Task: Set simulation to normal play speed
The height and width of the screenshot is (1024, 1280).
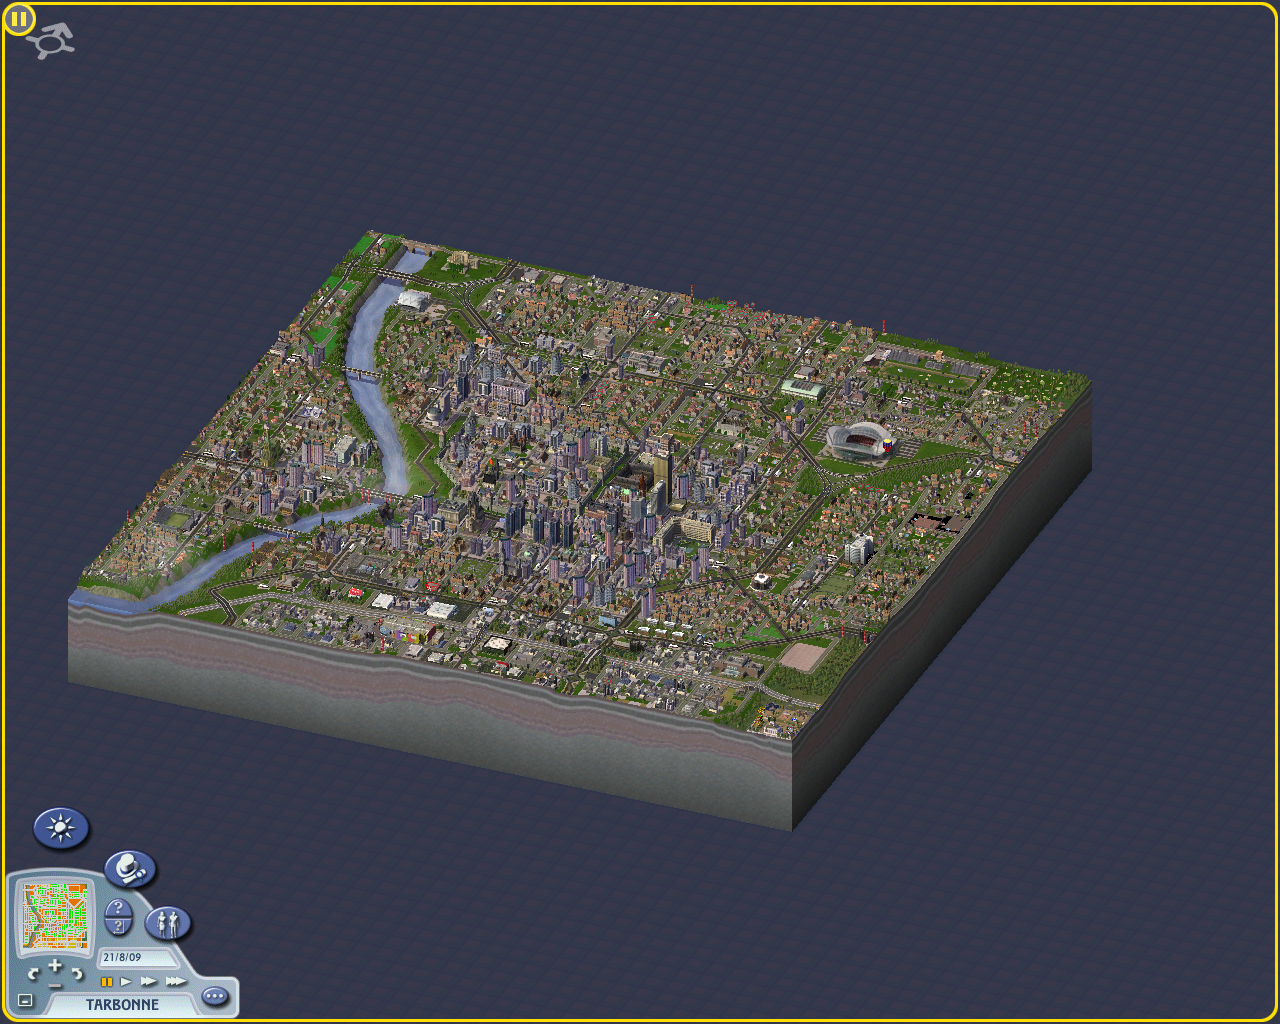Action: point(126,982)
